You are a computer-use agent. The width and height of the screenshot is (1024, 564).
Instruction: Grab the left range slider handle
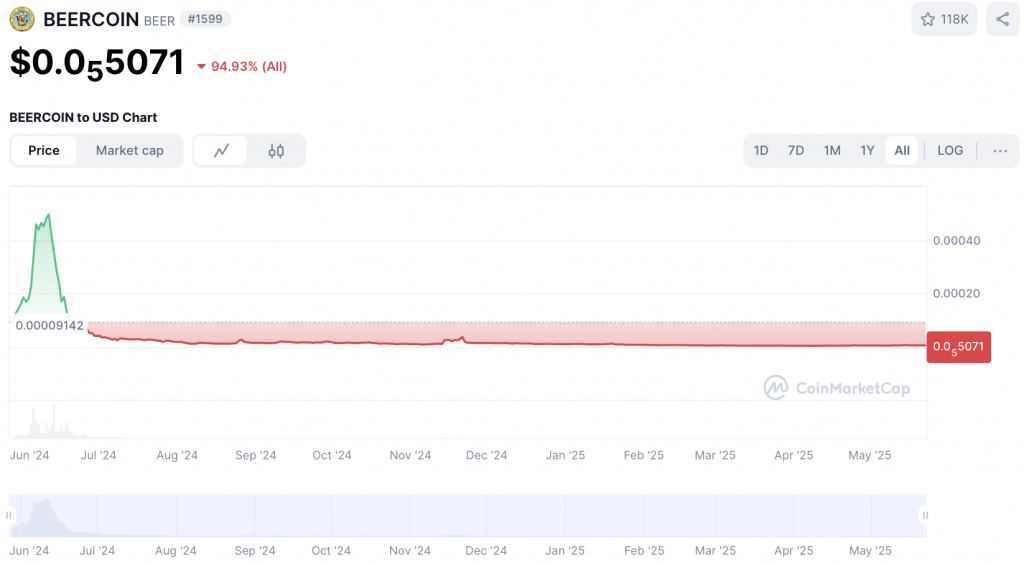click(x=8, y=516)
